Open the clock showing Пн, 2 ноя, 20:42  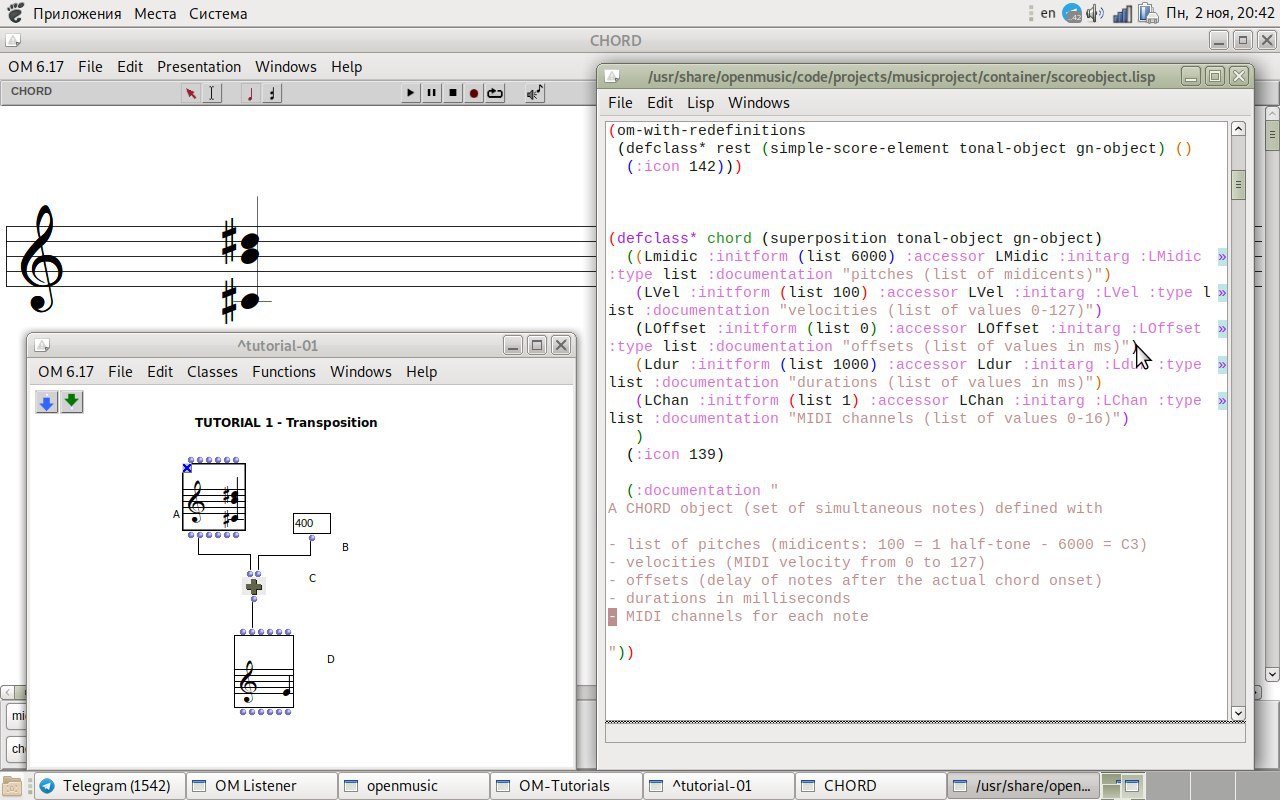1218,13
